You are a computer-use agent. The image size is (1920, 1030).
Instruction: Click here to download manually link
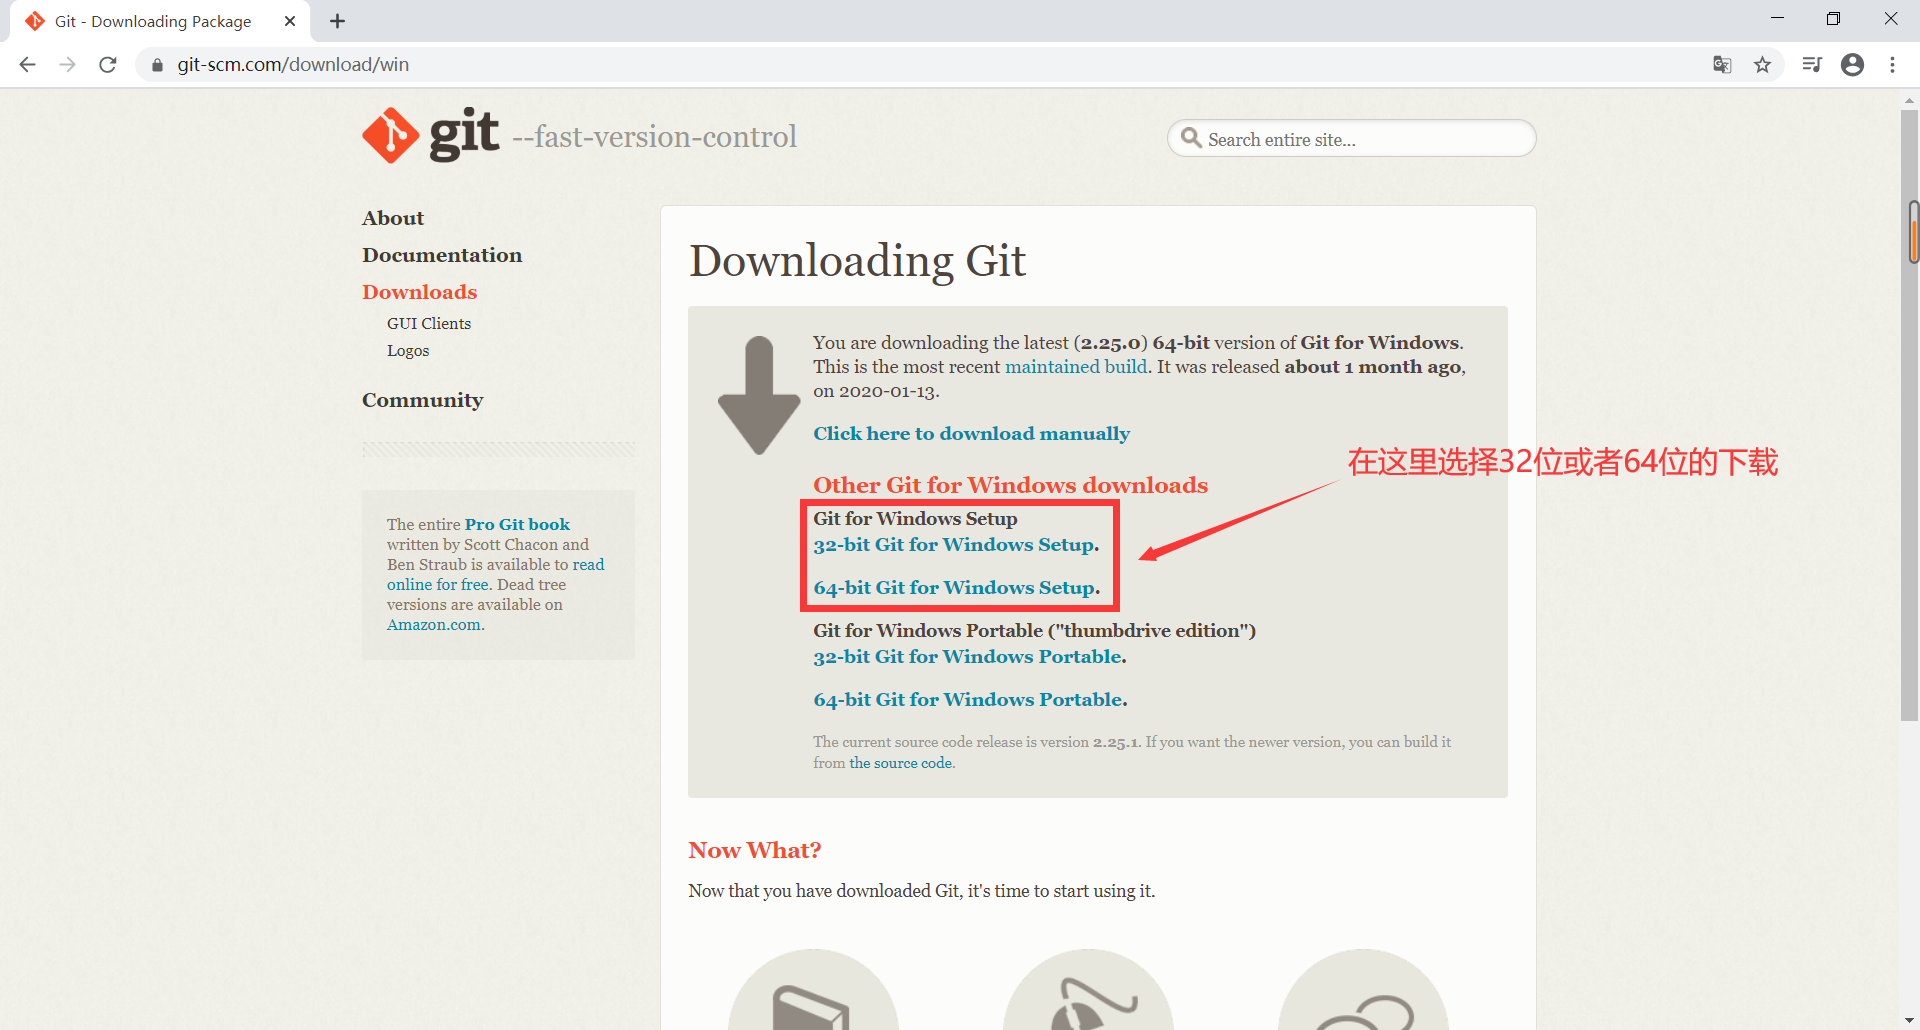click(971, 434)
